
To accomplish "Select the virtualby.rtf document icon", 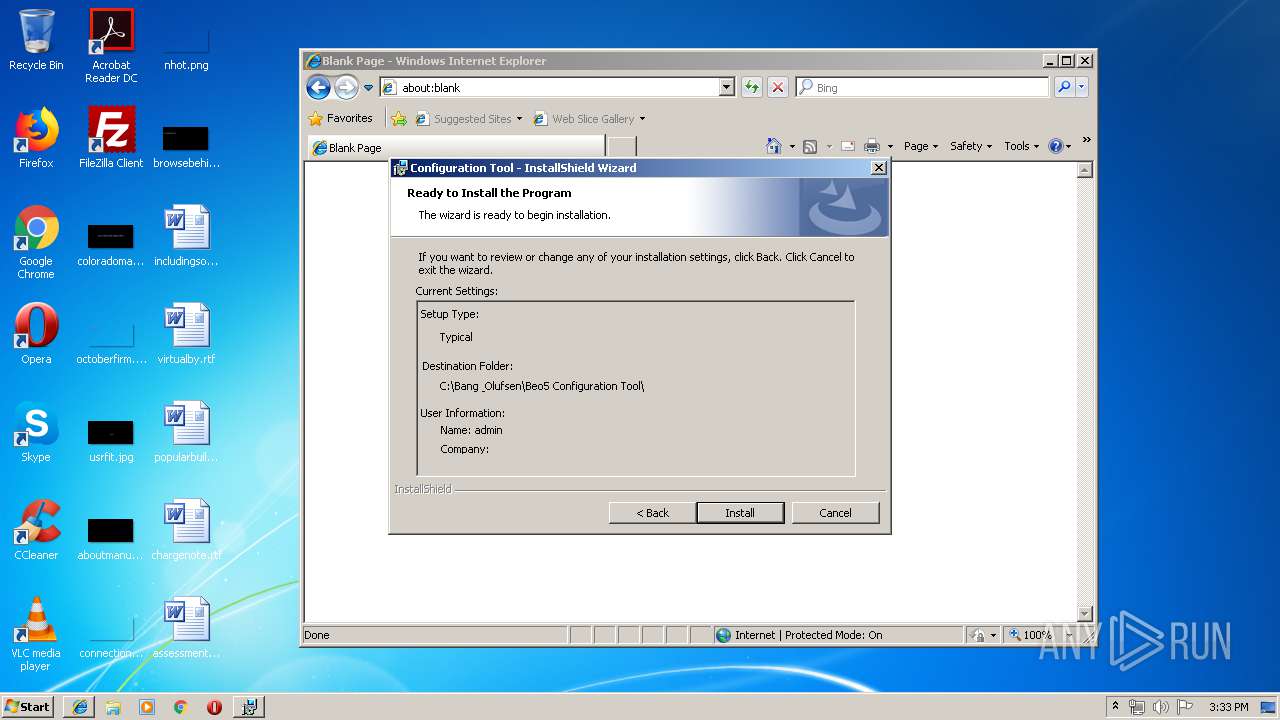I will [186, 334].
